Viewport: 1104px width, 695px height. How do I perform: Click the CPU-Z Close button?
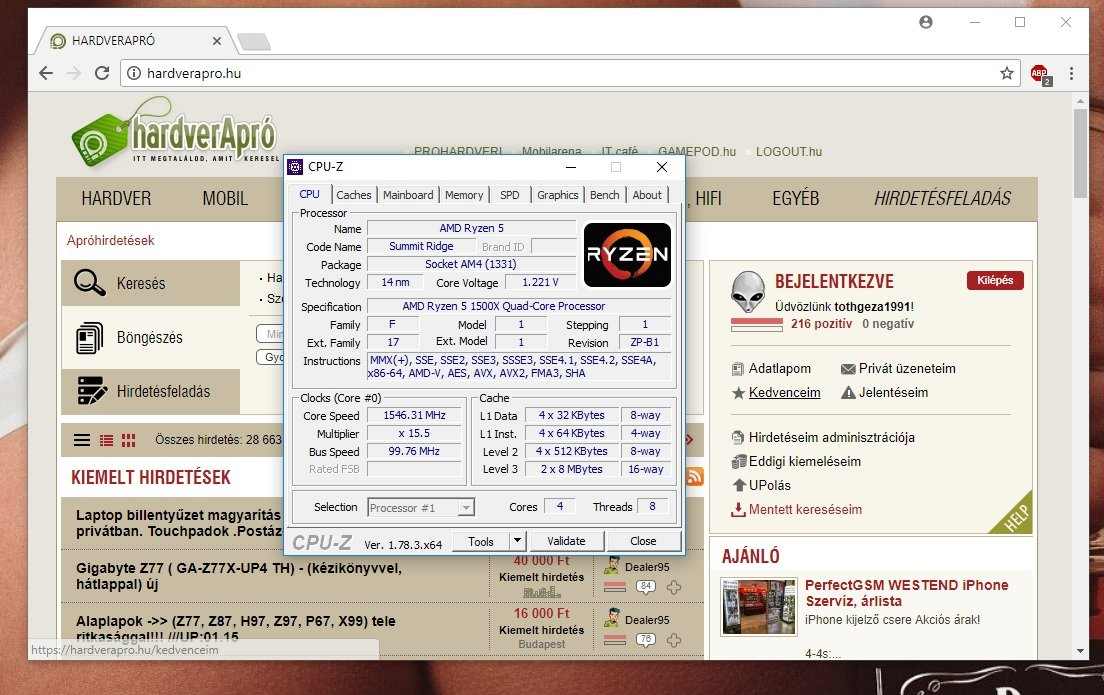pos(643,541)
